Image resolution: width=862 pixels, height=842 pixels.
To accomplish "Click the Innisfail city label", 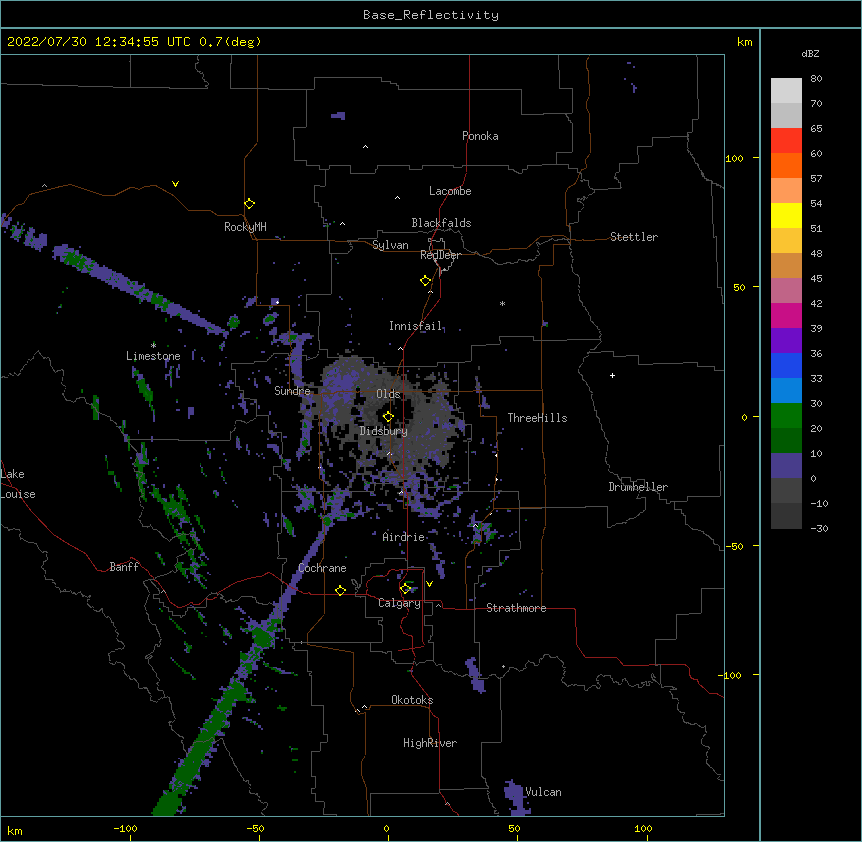I will 416,326.
